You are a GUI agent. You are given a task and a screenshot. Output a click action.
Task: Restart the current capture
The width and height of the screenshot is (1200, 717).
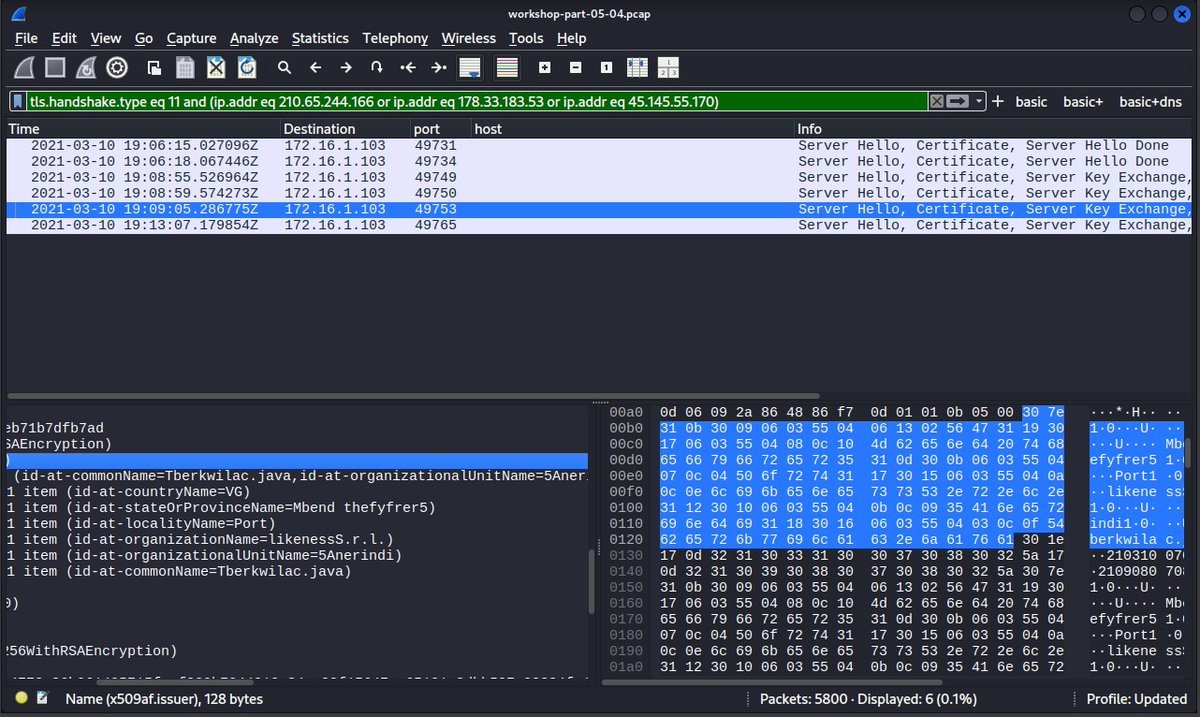(x=87, y=68)
